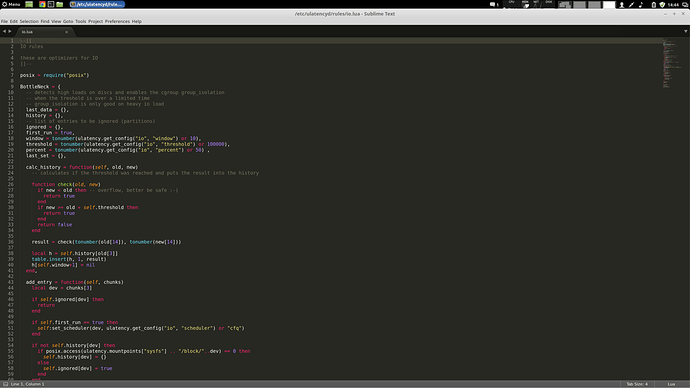
Task: Switch to the fourth workspace in pager
Action: click(609, 4)
